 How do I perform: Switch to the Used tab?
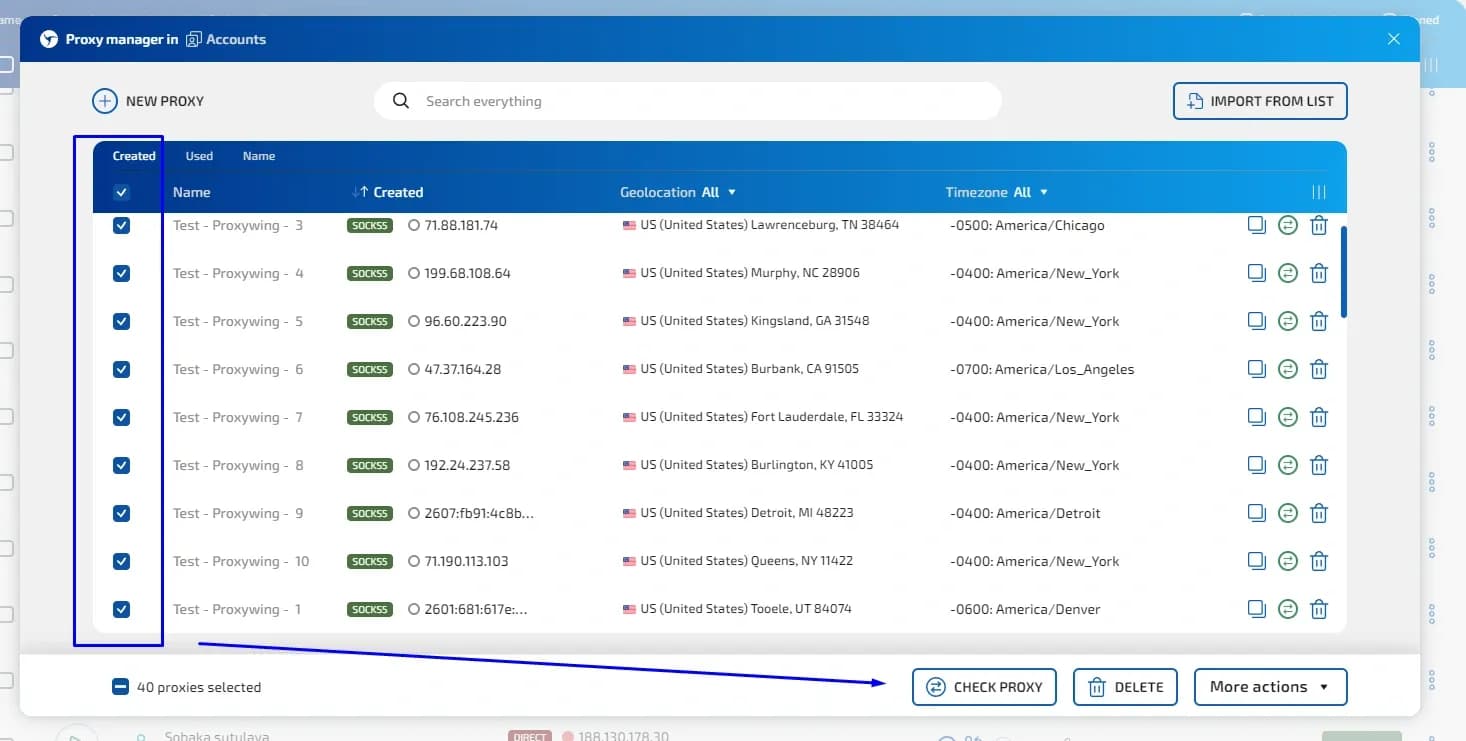[199, 156]
